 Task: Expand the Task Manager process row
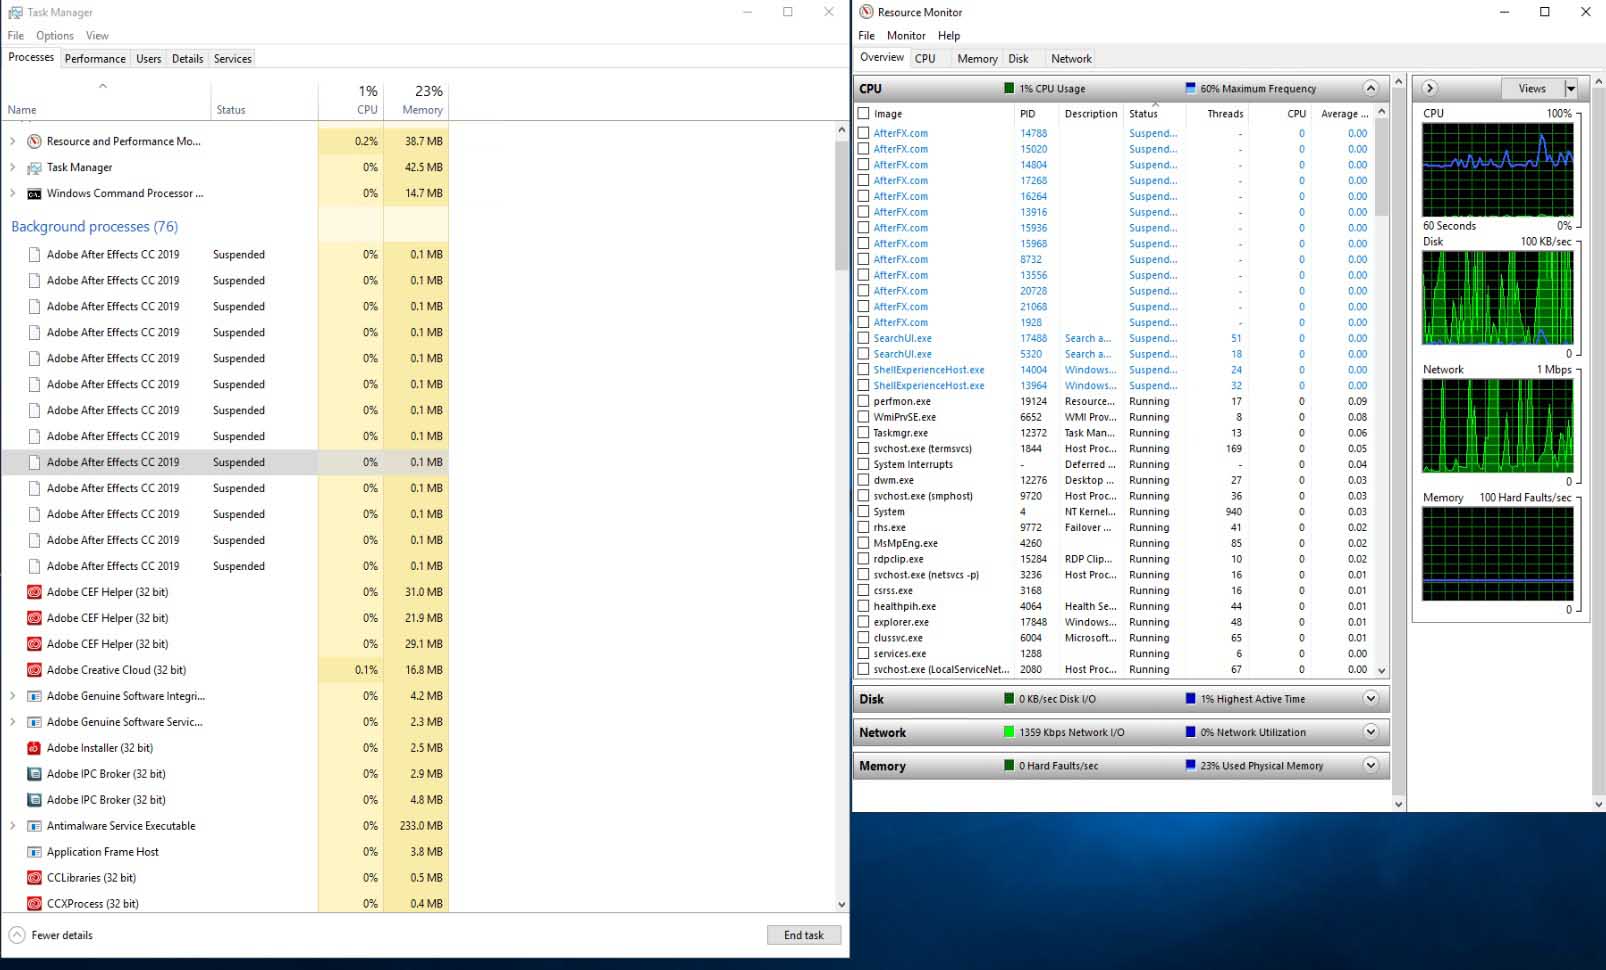13,167
